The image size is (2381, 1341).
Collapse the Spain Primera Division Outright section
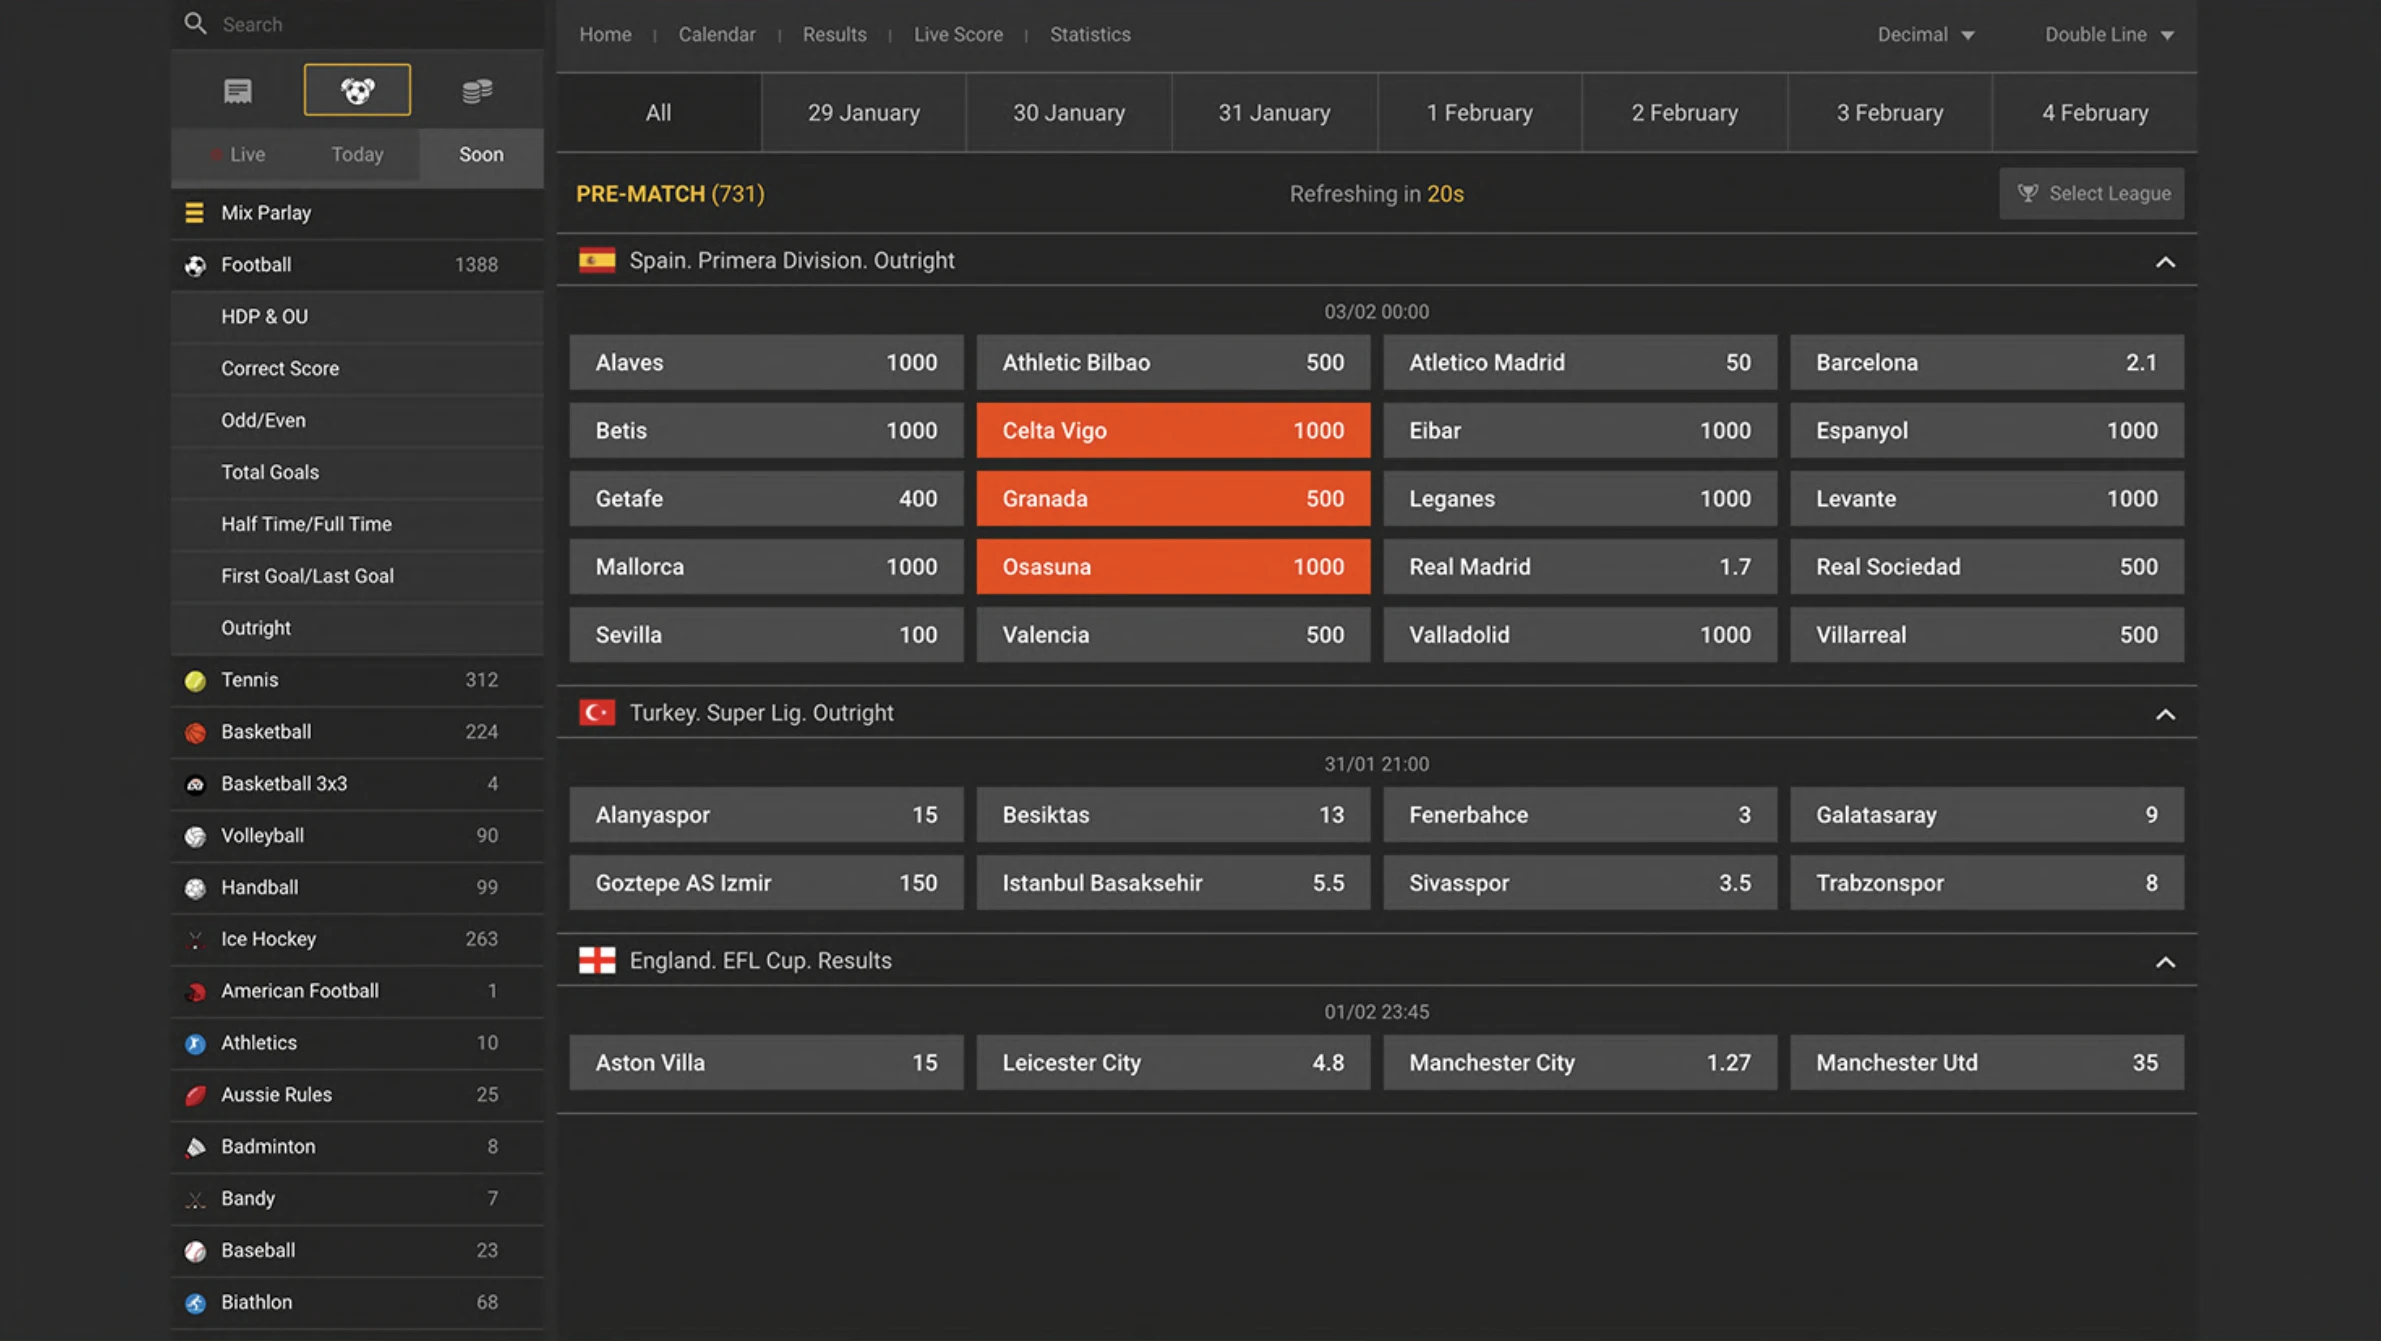pos(2165,262)
